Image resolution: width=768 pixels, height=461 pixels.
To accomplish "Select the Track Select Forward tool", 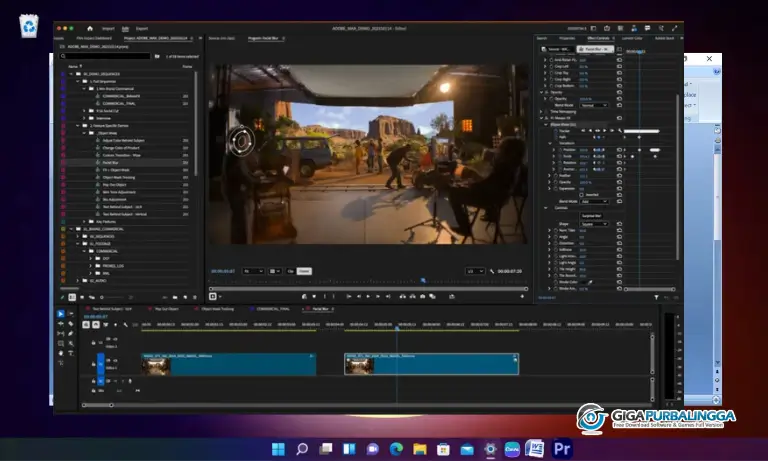I will point(71,314).
